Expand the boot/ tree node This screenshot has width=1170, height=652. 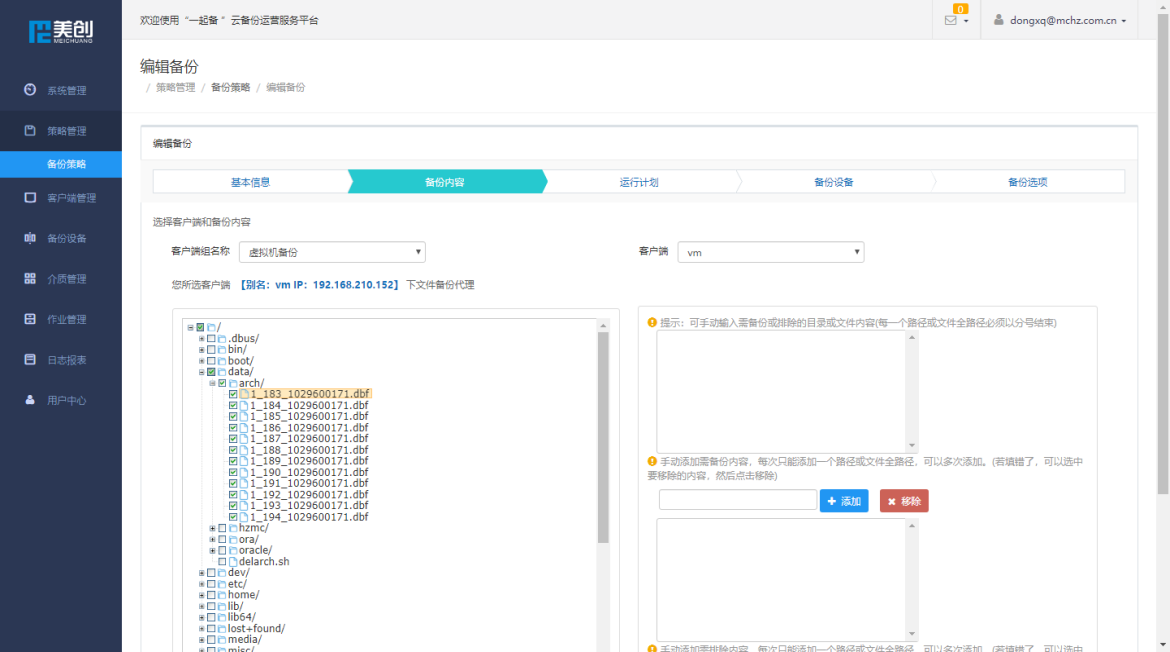(201, 360)
